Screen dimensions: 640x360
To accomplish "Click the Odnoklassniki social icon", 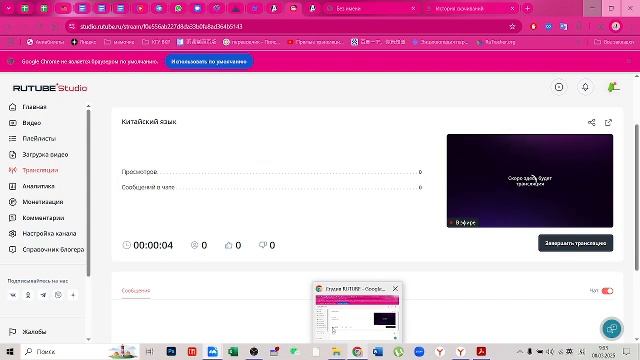I will [x=28, y=295].
